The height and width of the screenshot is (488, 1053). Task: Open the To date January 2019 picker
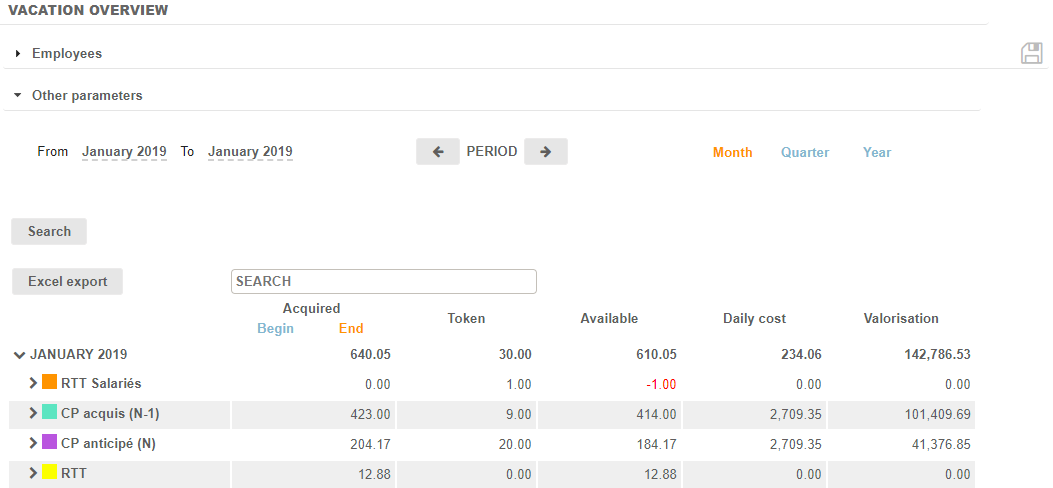[250, 153]
